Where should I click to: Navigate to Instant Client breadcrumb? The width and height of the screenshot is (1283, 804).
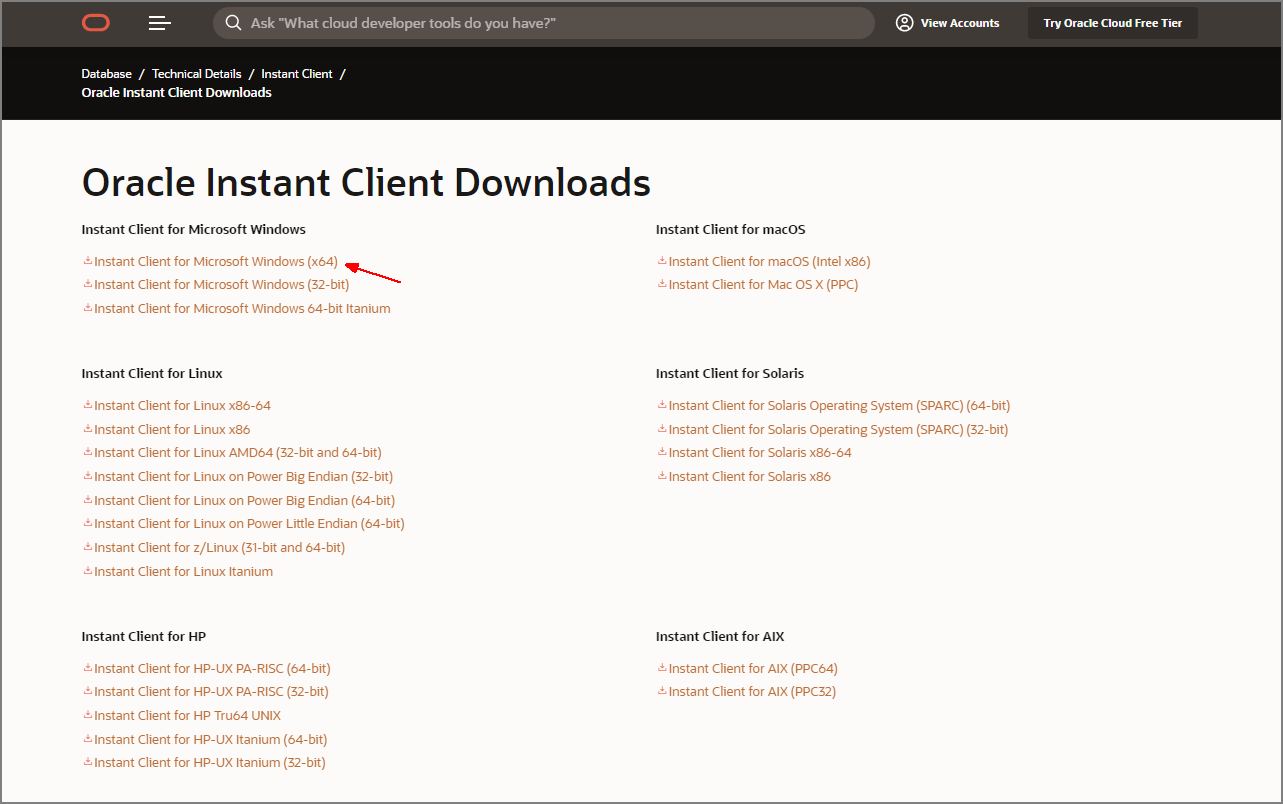(x=297, y=74)
